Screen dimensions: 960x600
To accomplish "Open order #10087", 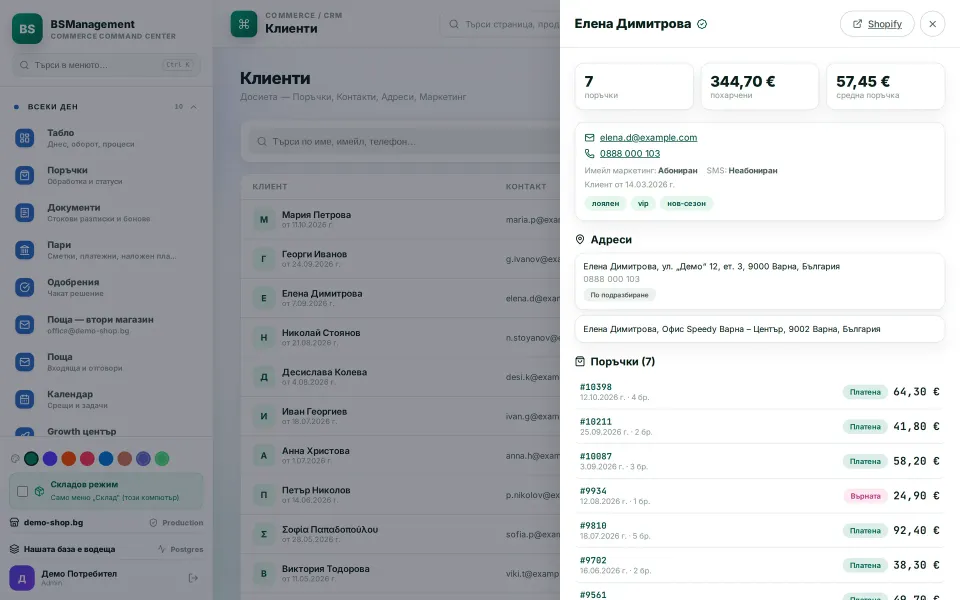I will click(759, 461).
